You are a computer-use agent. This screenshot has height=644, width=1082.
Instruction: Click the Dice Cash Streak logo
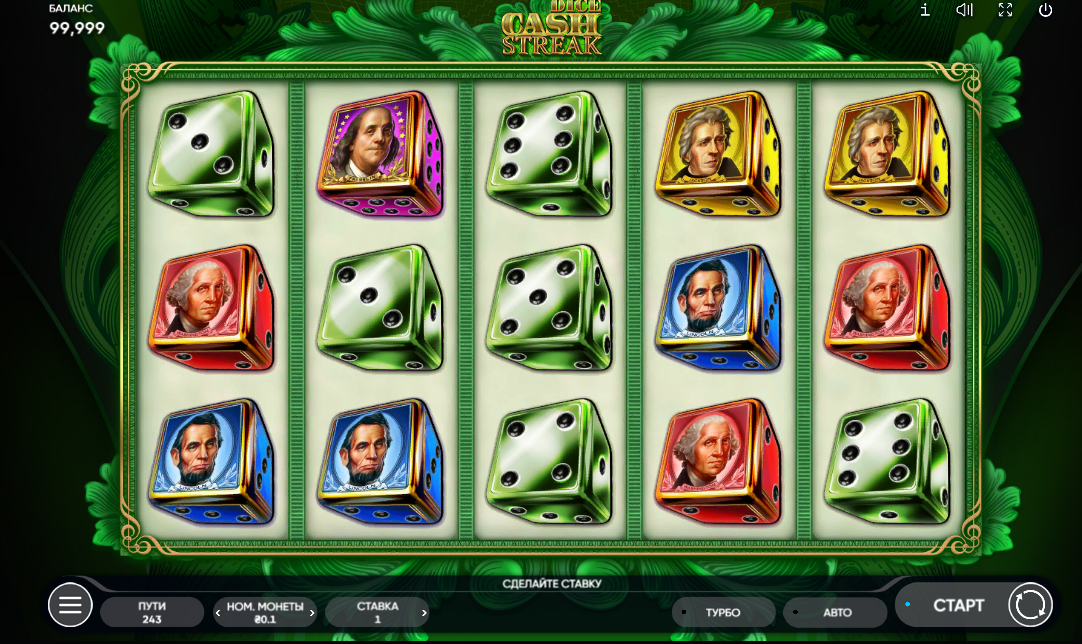(x=551, y=28)
